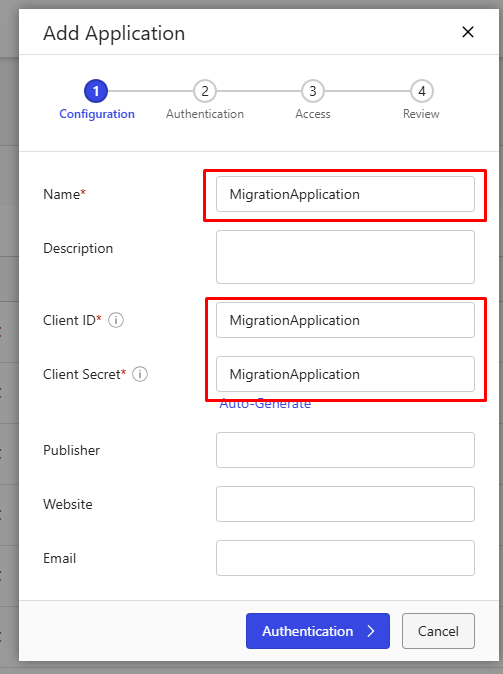Jump to step 4 Review circle
Viewport: 503px width, 674px height.
[421, 91]
